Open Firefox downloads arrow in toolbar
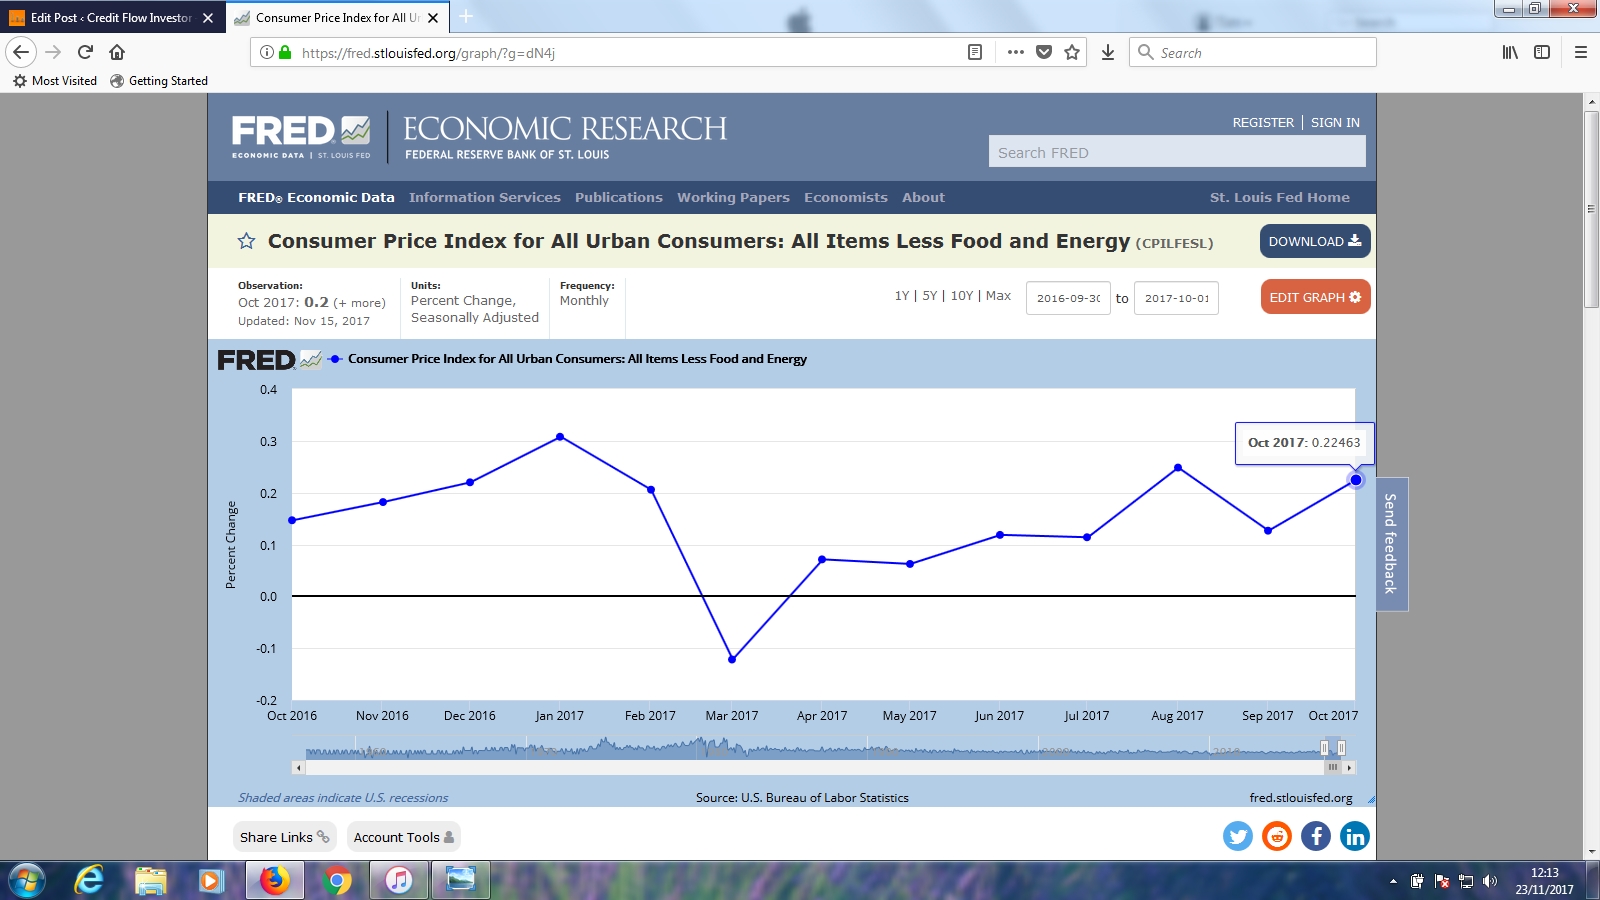 tap(1108, 53)
